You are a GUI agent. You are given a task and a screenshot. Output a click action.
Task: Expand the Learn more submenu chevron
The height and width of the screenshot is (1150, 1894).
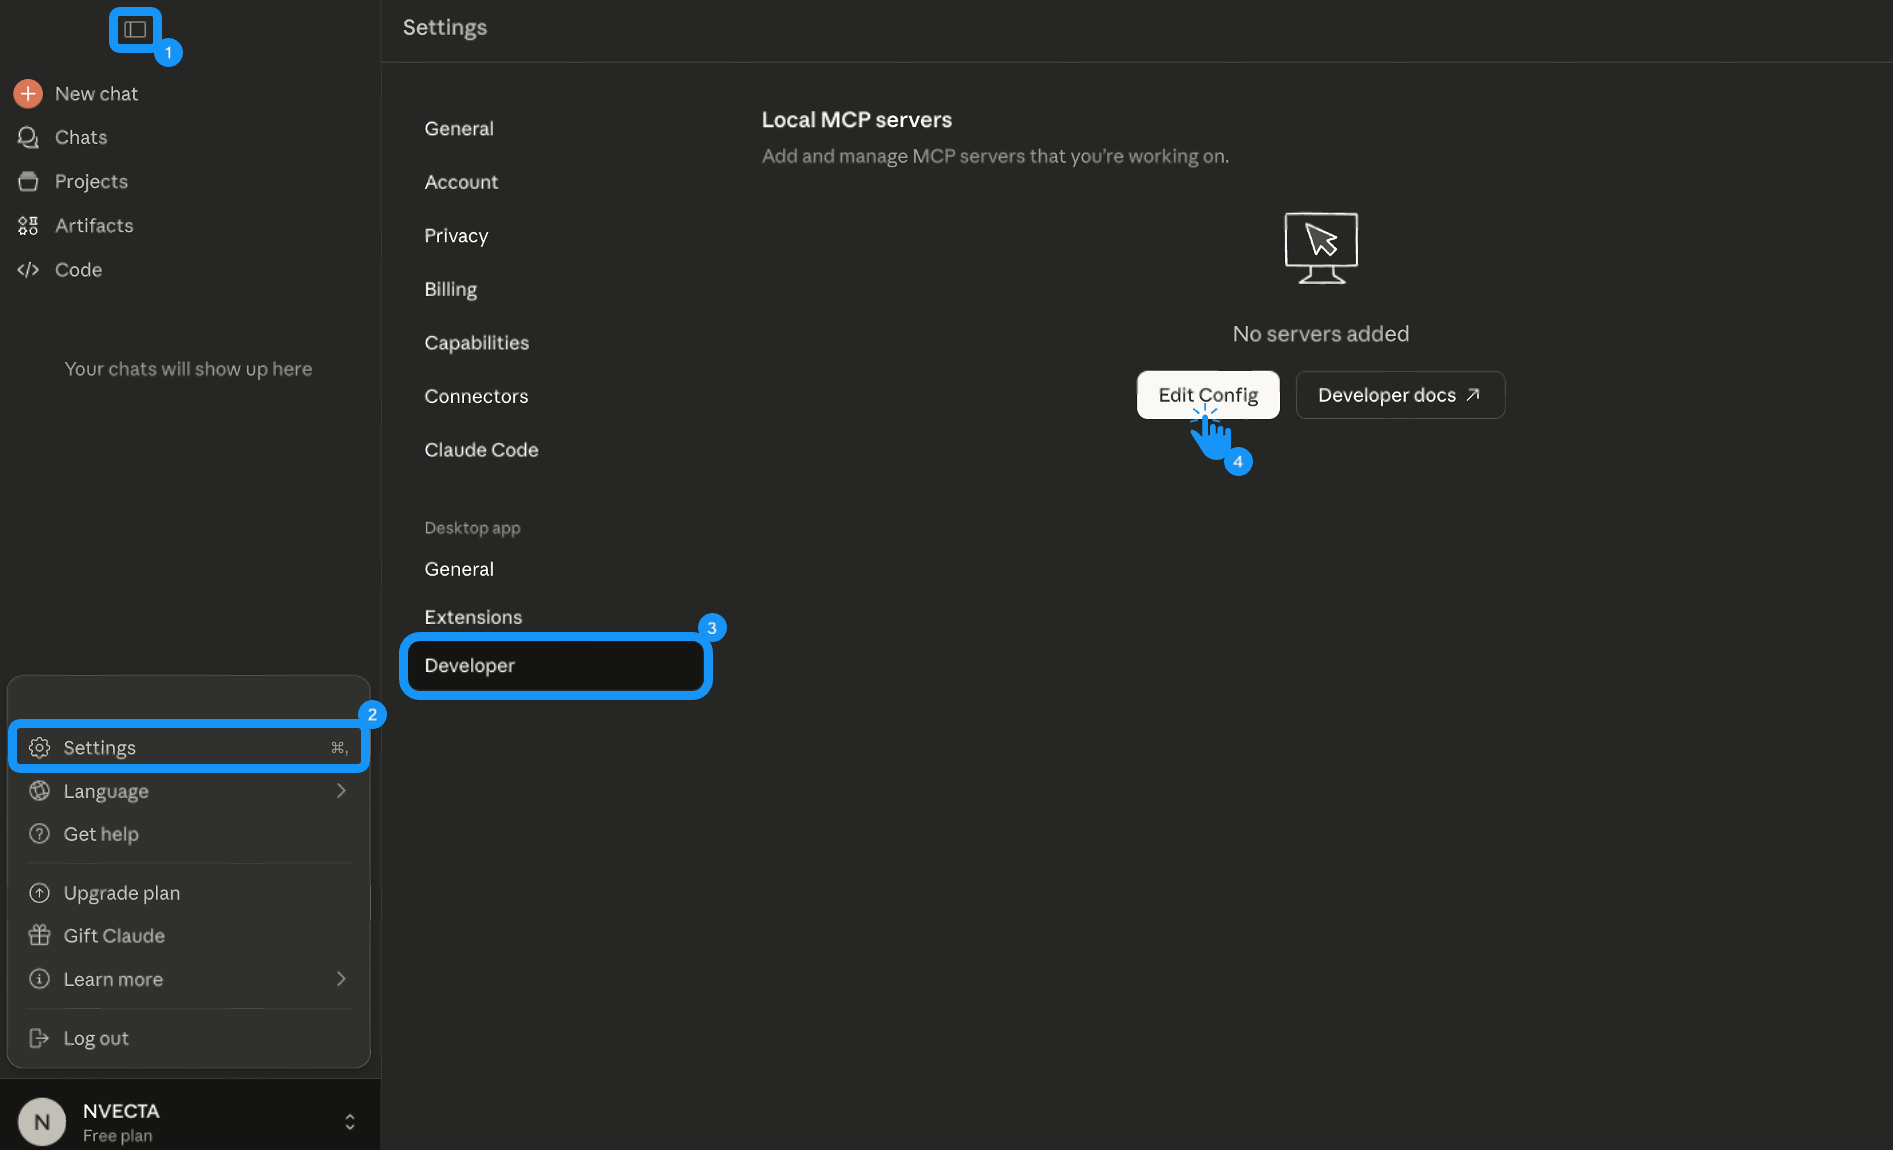(x=341, y=979)
